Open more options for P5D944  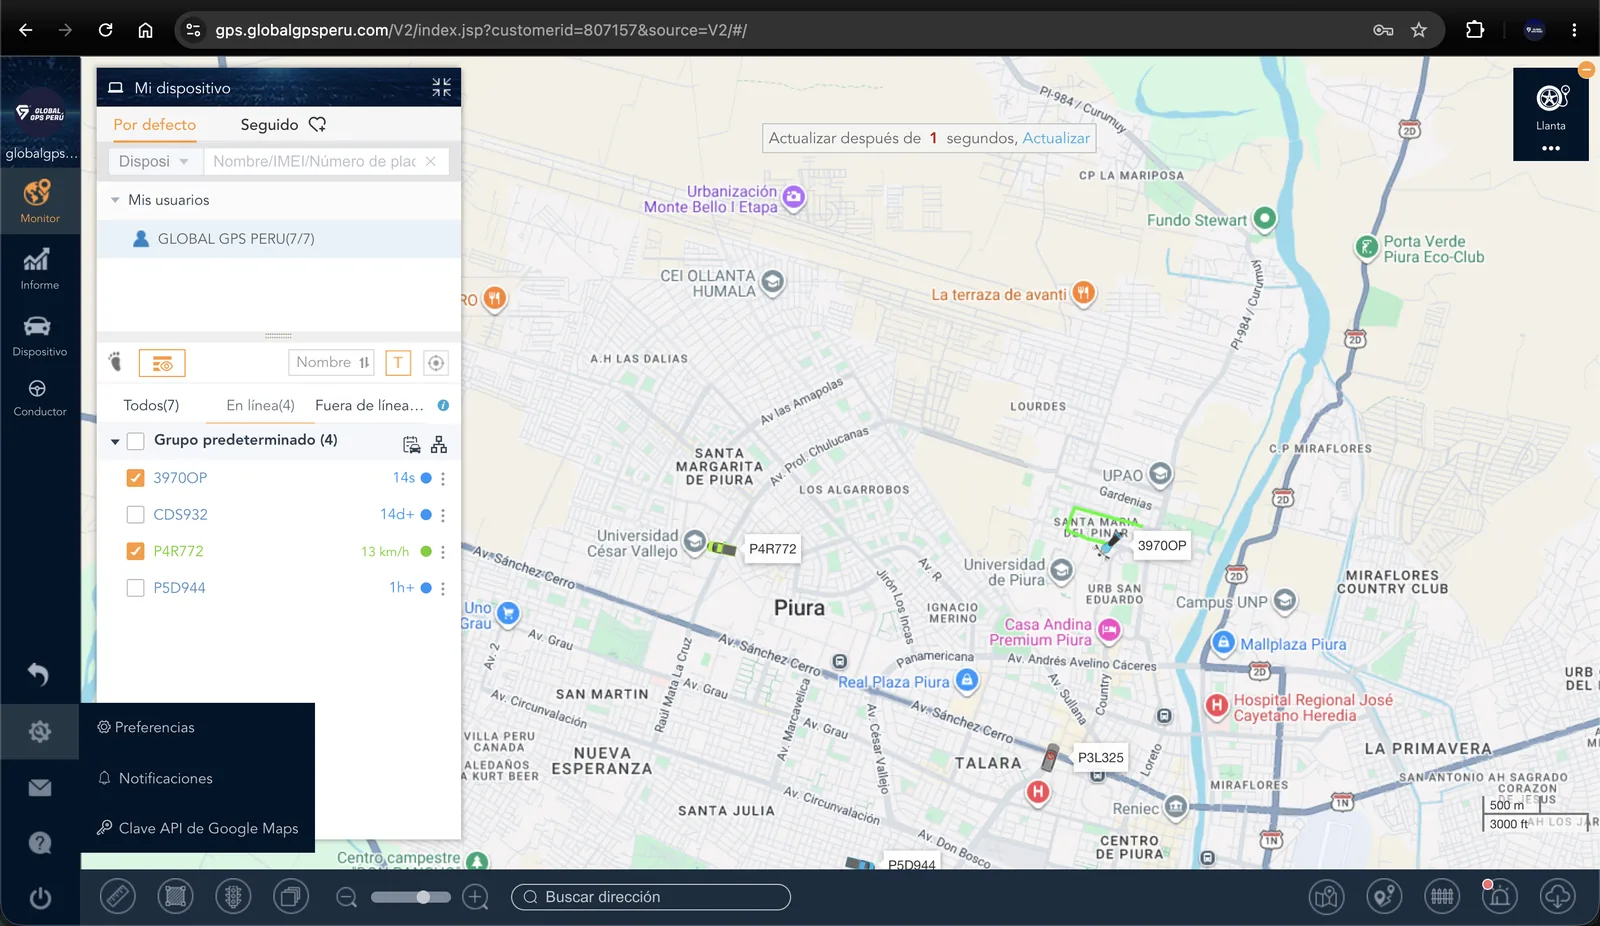click(443, 588)
